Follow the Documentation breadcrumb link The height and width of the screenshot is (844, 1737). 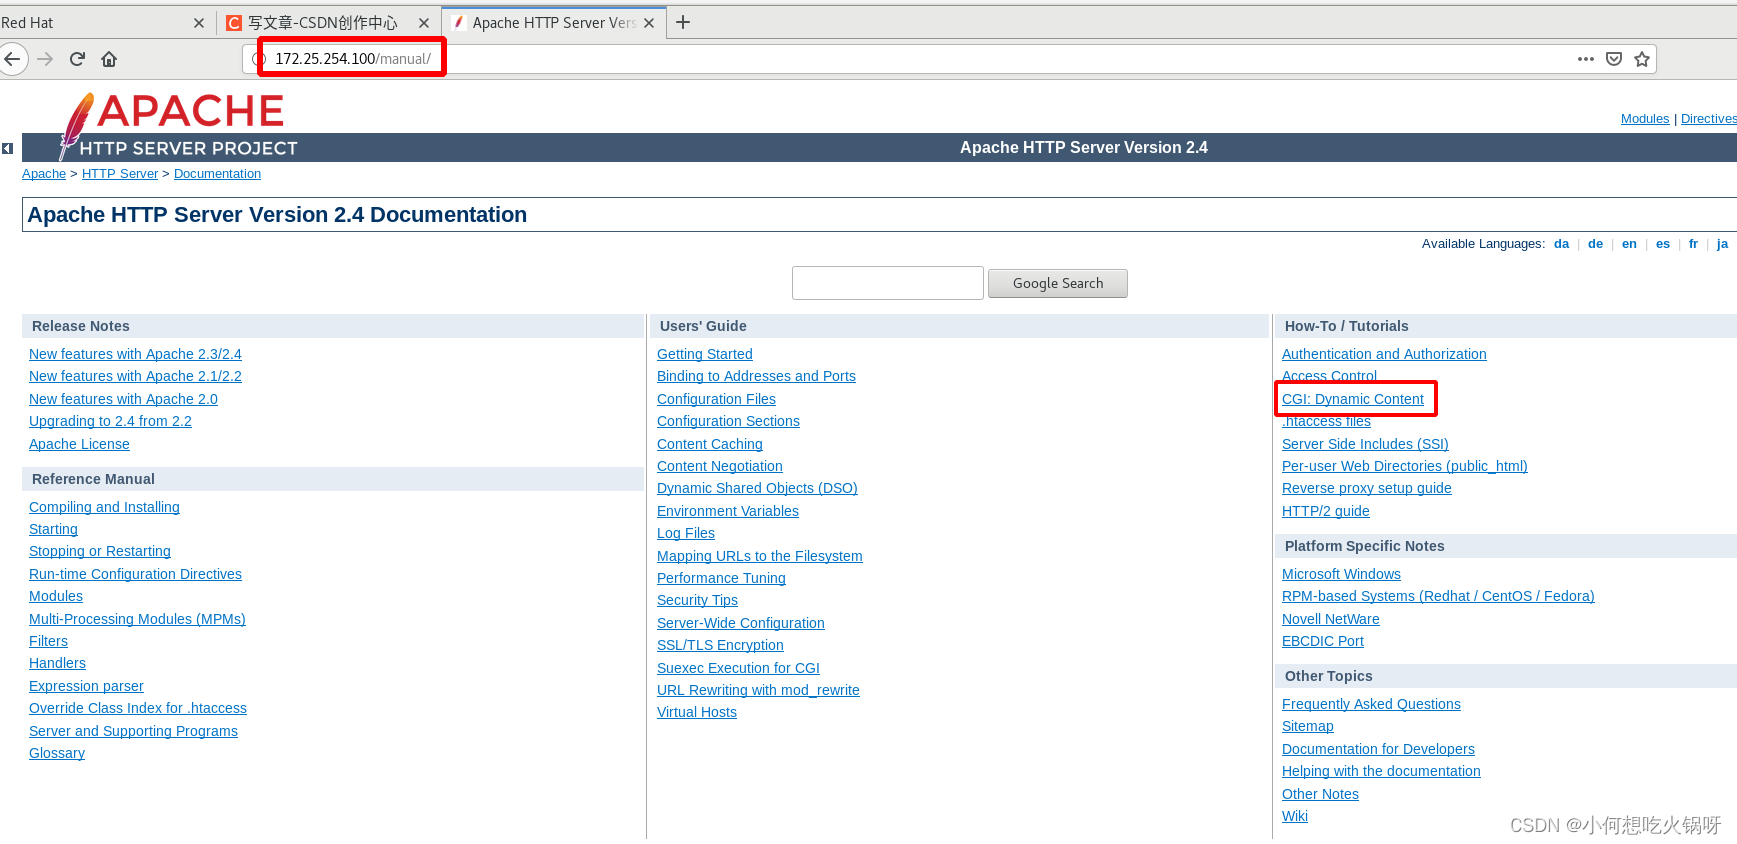(217, 174)
